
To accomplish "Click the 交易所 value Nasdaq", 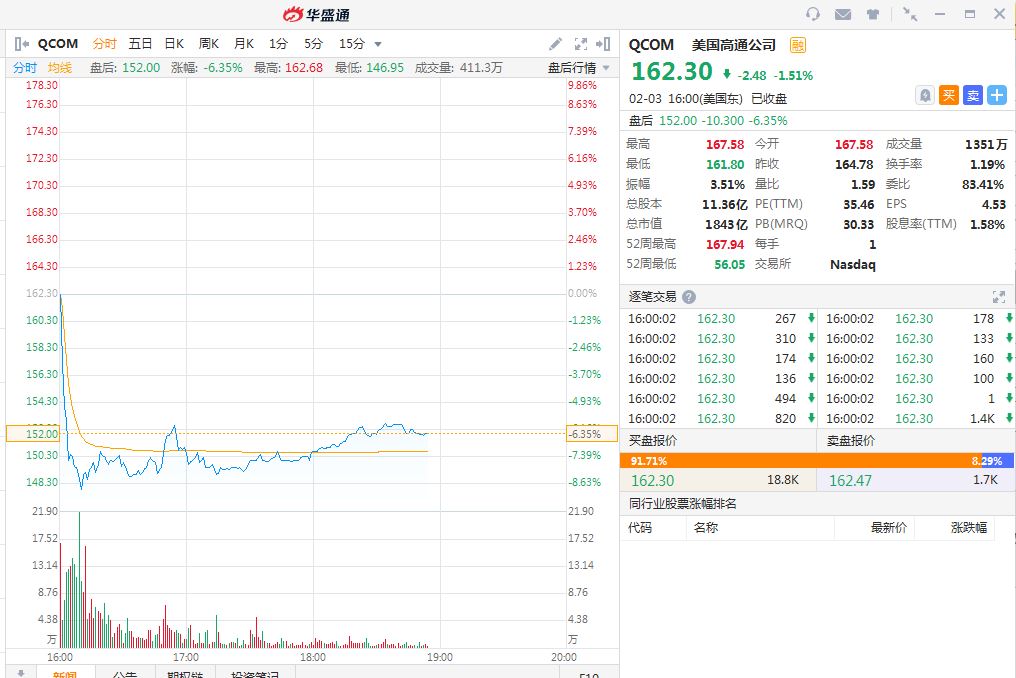I will point(853,264).
